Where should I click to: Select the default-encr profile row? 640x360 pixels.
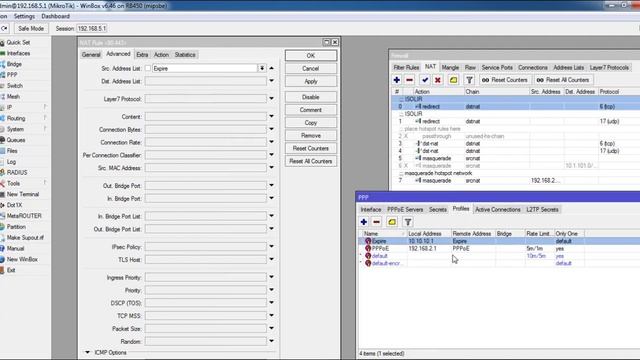(x=471, y=263)
